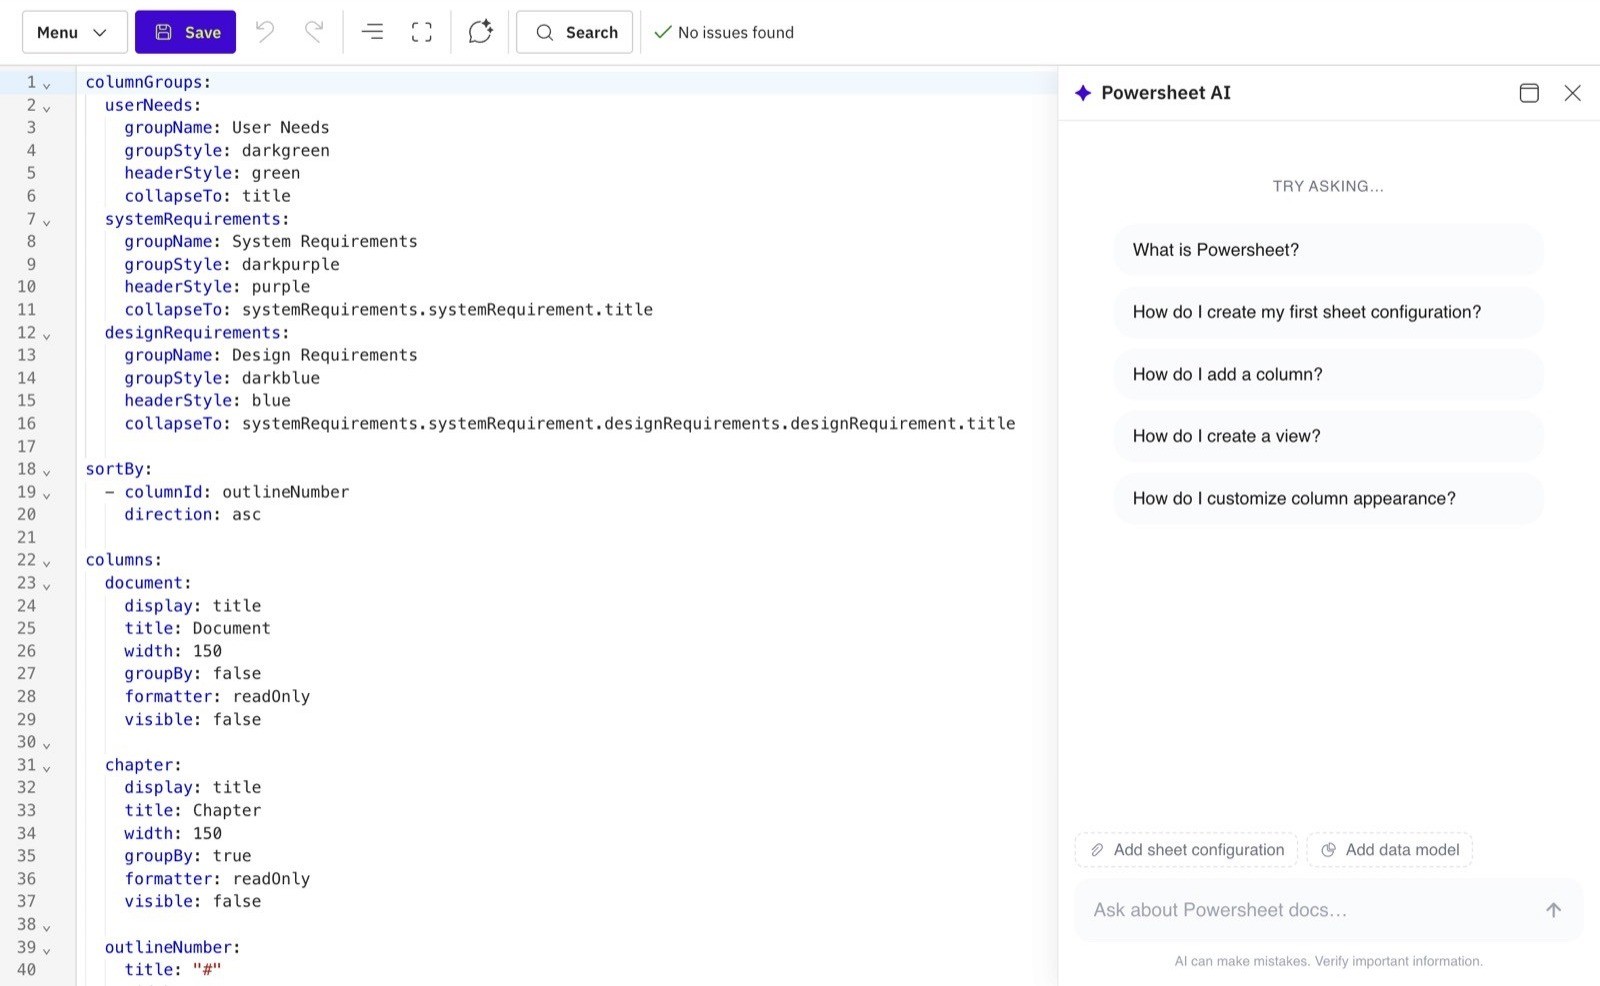Place cursor on "direction: asc" line
This screenshot has width=1600, height=986.
pyautogui.click(x=192, y=515)
